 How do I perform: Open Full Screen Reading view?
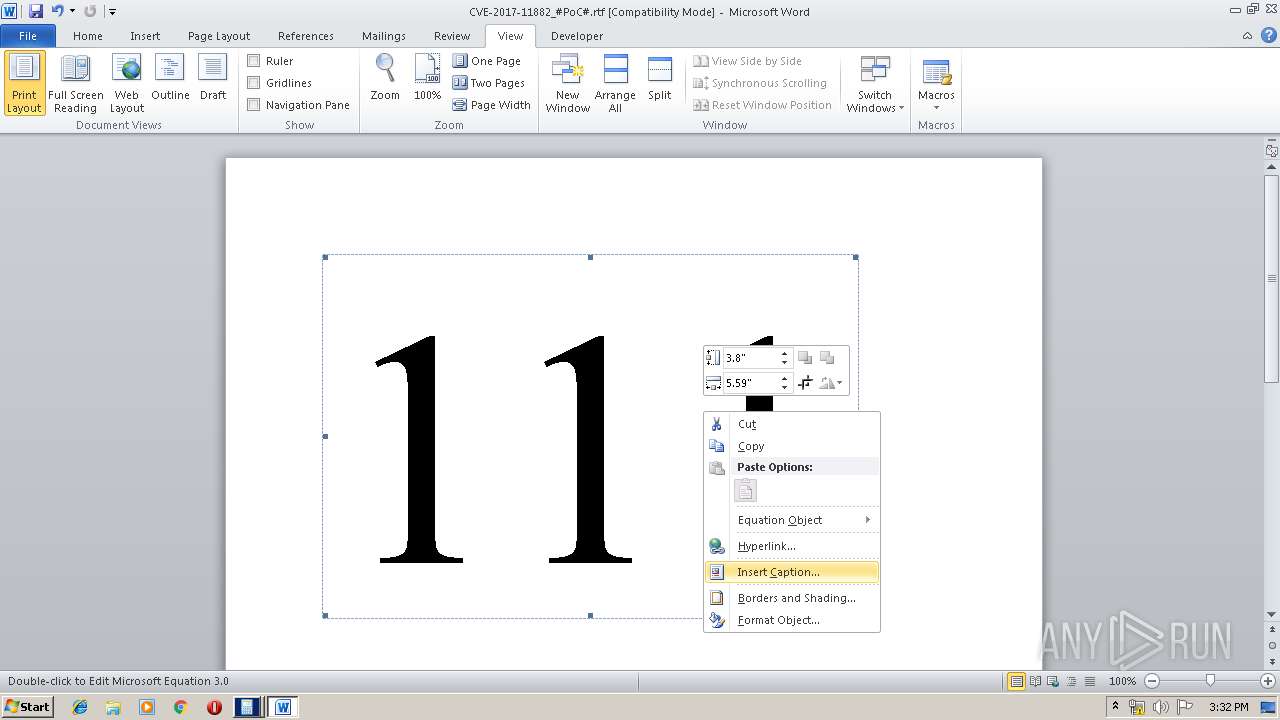(x=75, y=84)
